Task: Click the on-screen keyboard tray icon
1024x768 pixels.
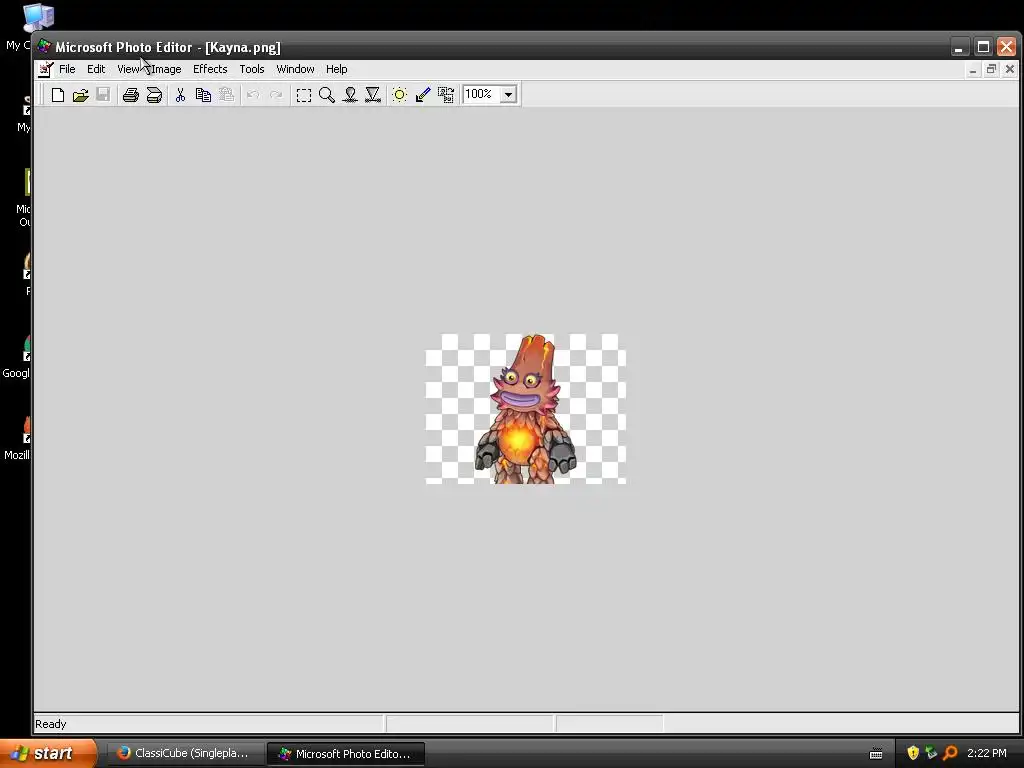Action: [876, 754]
